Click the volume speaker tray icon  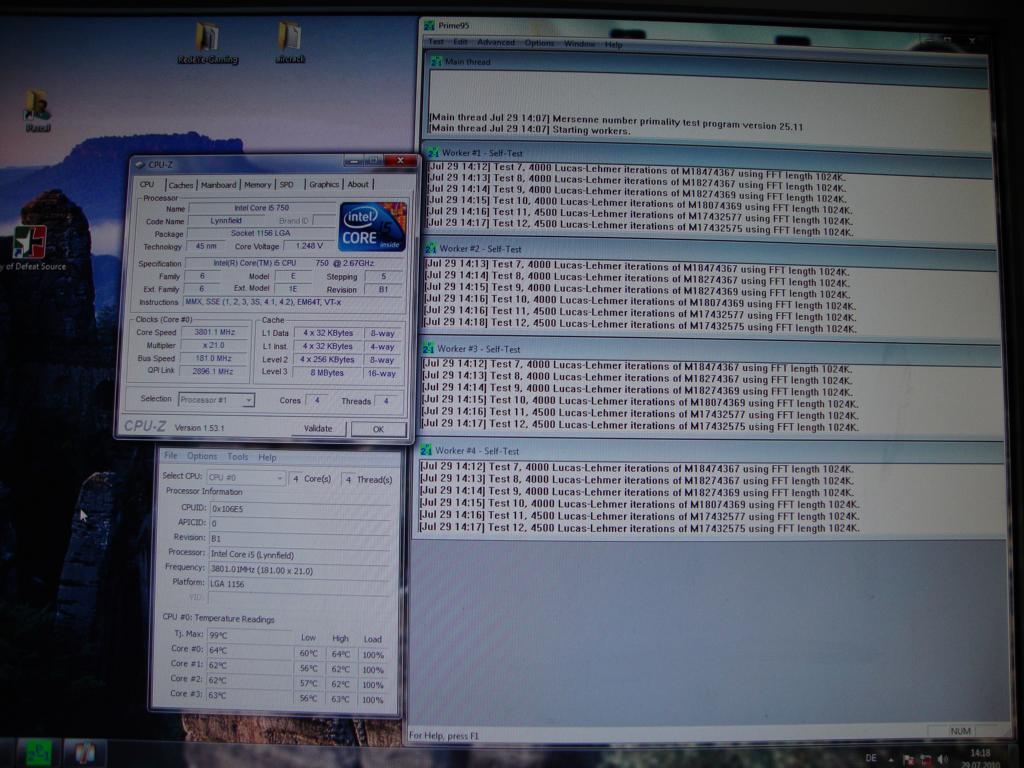[942, 759]
